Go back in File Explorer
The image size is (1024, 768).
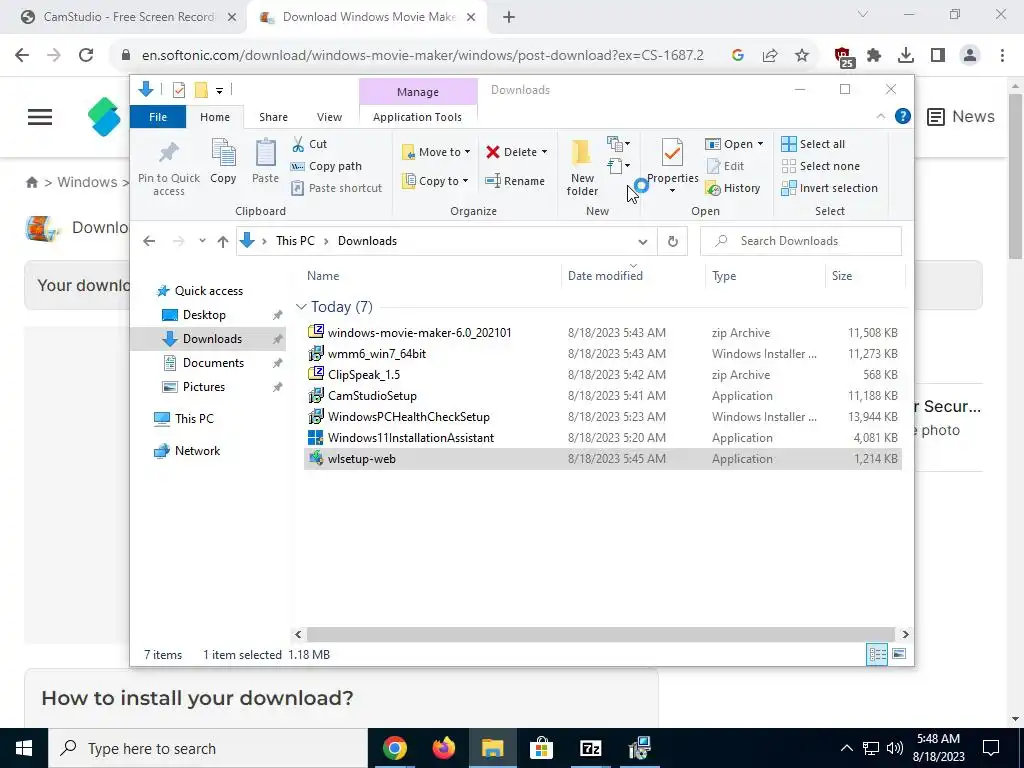149,241
